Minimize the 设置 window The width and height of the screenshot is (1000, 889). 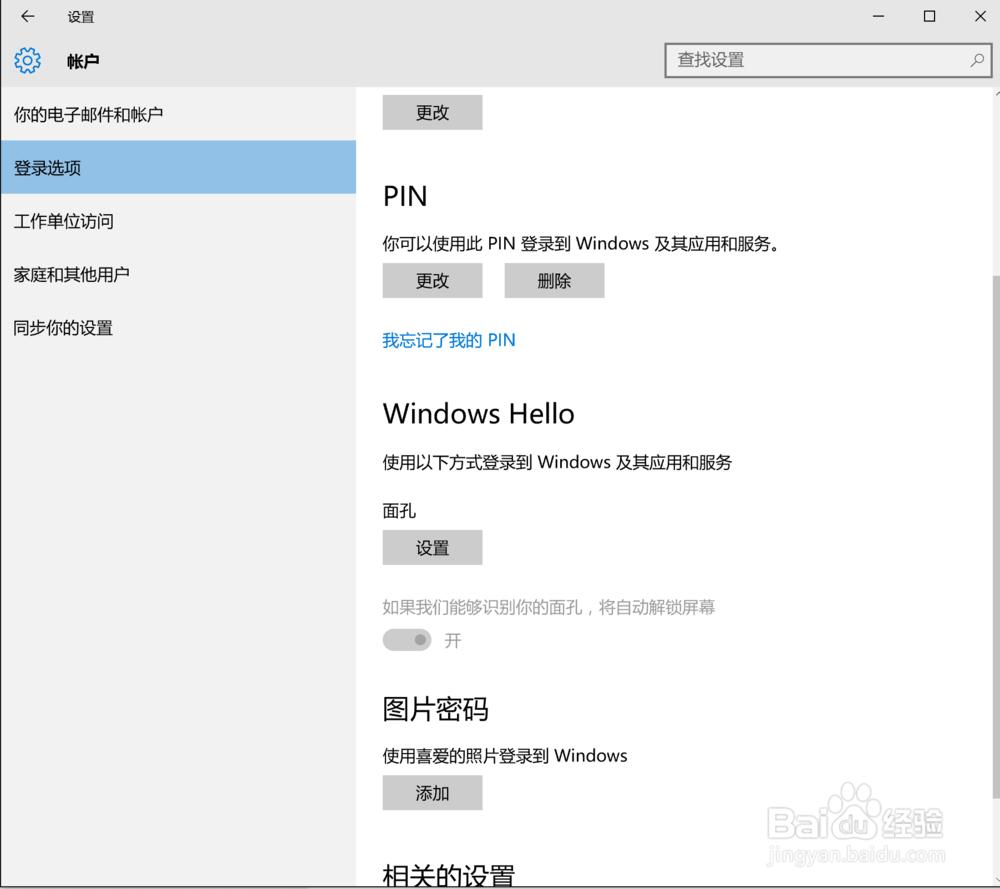(879, 17)
